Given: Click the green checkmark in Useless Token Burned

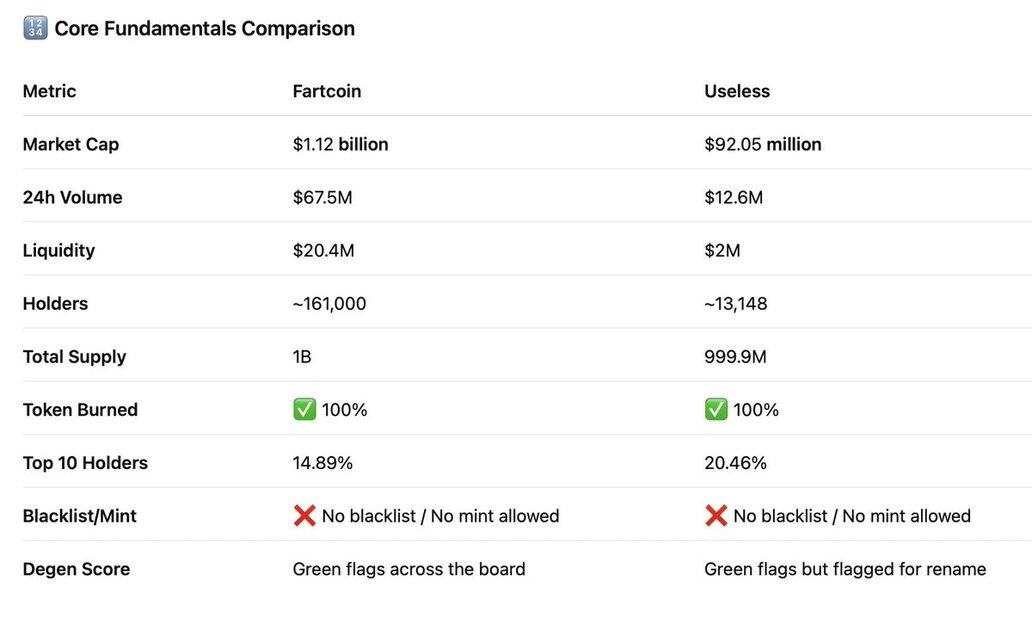Looking at the screenshot, I should (x=716, y=410).
